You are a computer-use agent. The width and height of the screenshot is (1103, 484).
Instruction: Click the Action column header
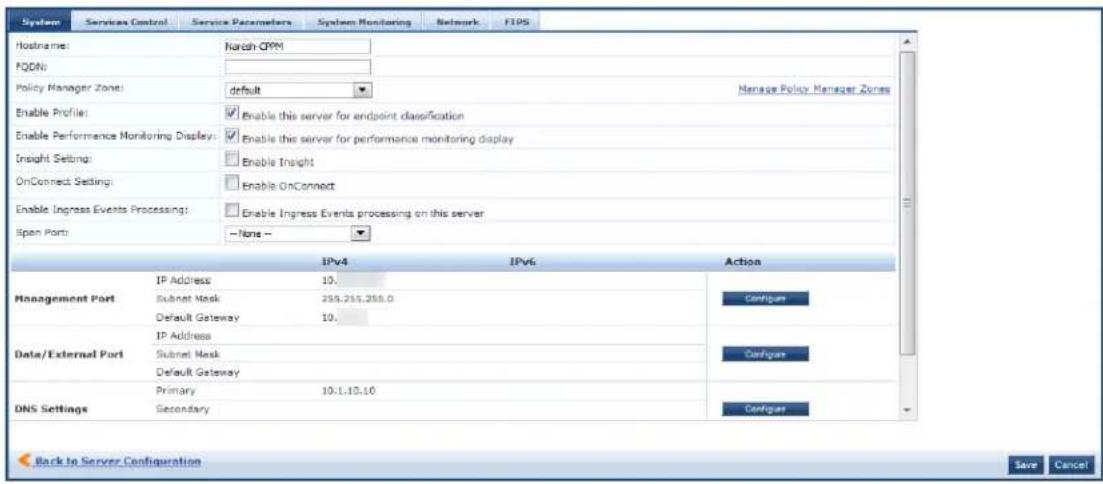[x=743, y=262]
